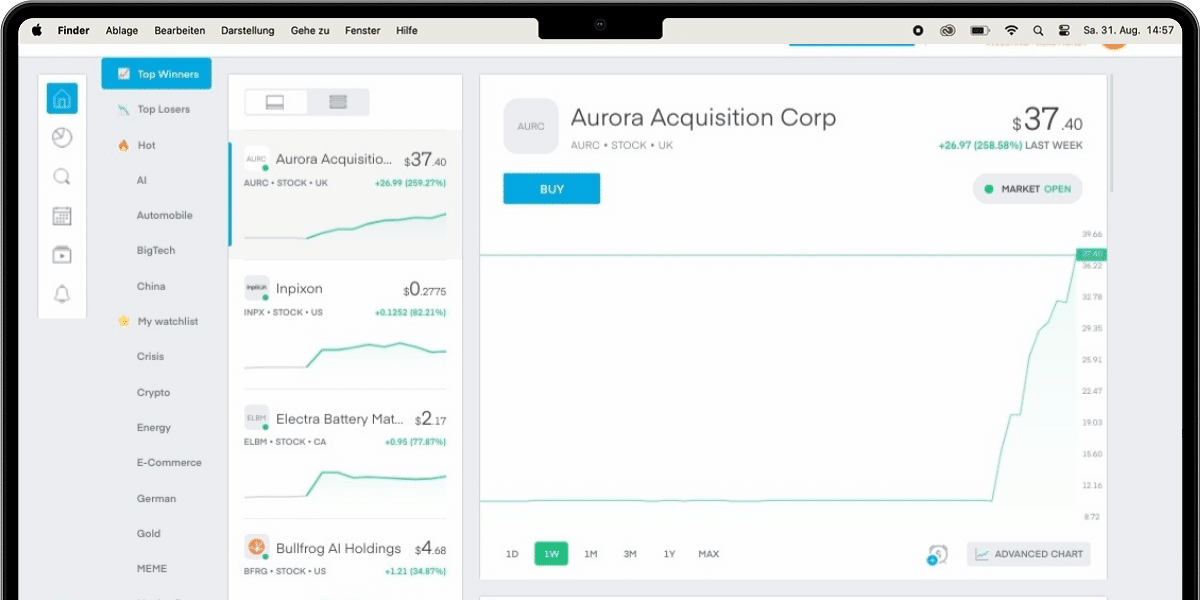
Task: Open Spotlight search in the menu bar
Action: [x=1038, y=31]
